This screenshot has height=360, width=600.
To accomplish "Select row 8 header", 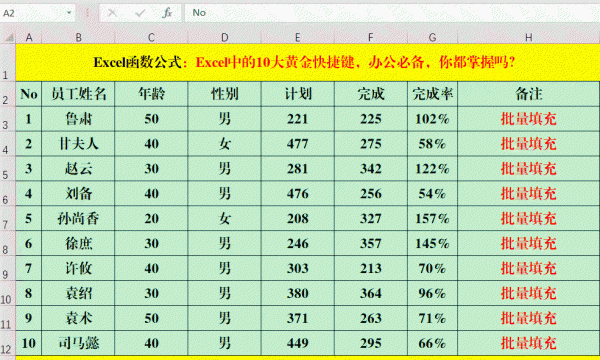I will click(8, 244).
